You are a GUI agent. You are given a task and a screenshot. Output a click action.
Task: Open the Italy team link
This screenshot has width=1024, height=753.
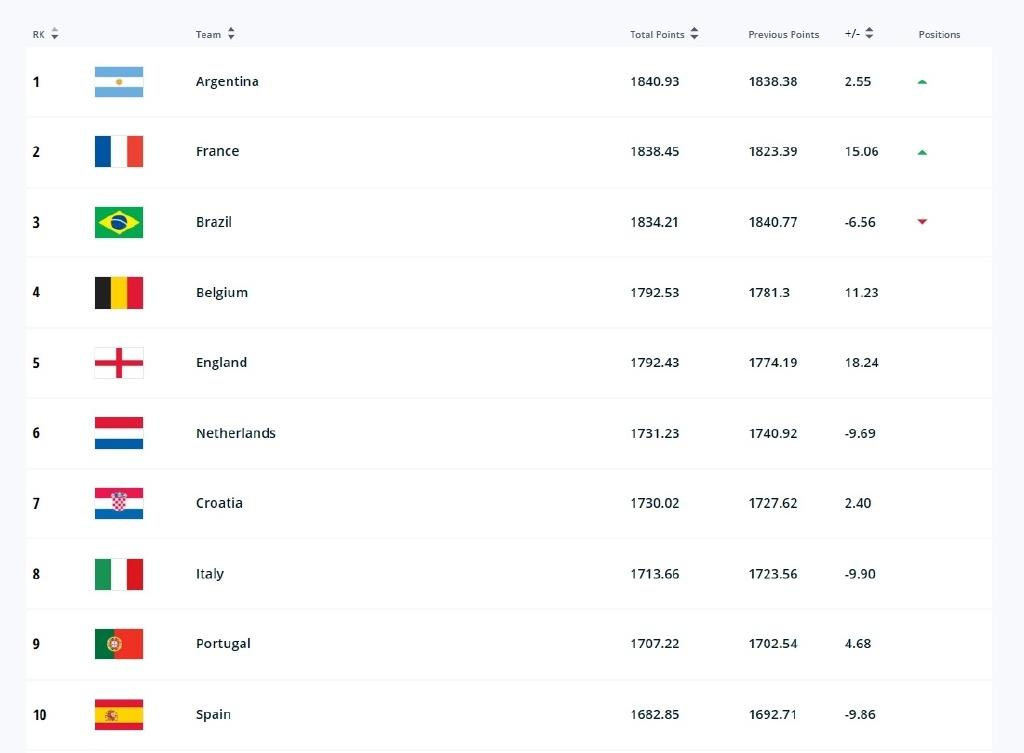210,574
